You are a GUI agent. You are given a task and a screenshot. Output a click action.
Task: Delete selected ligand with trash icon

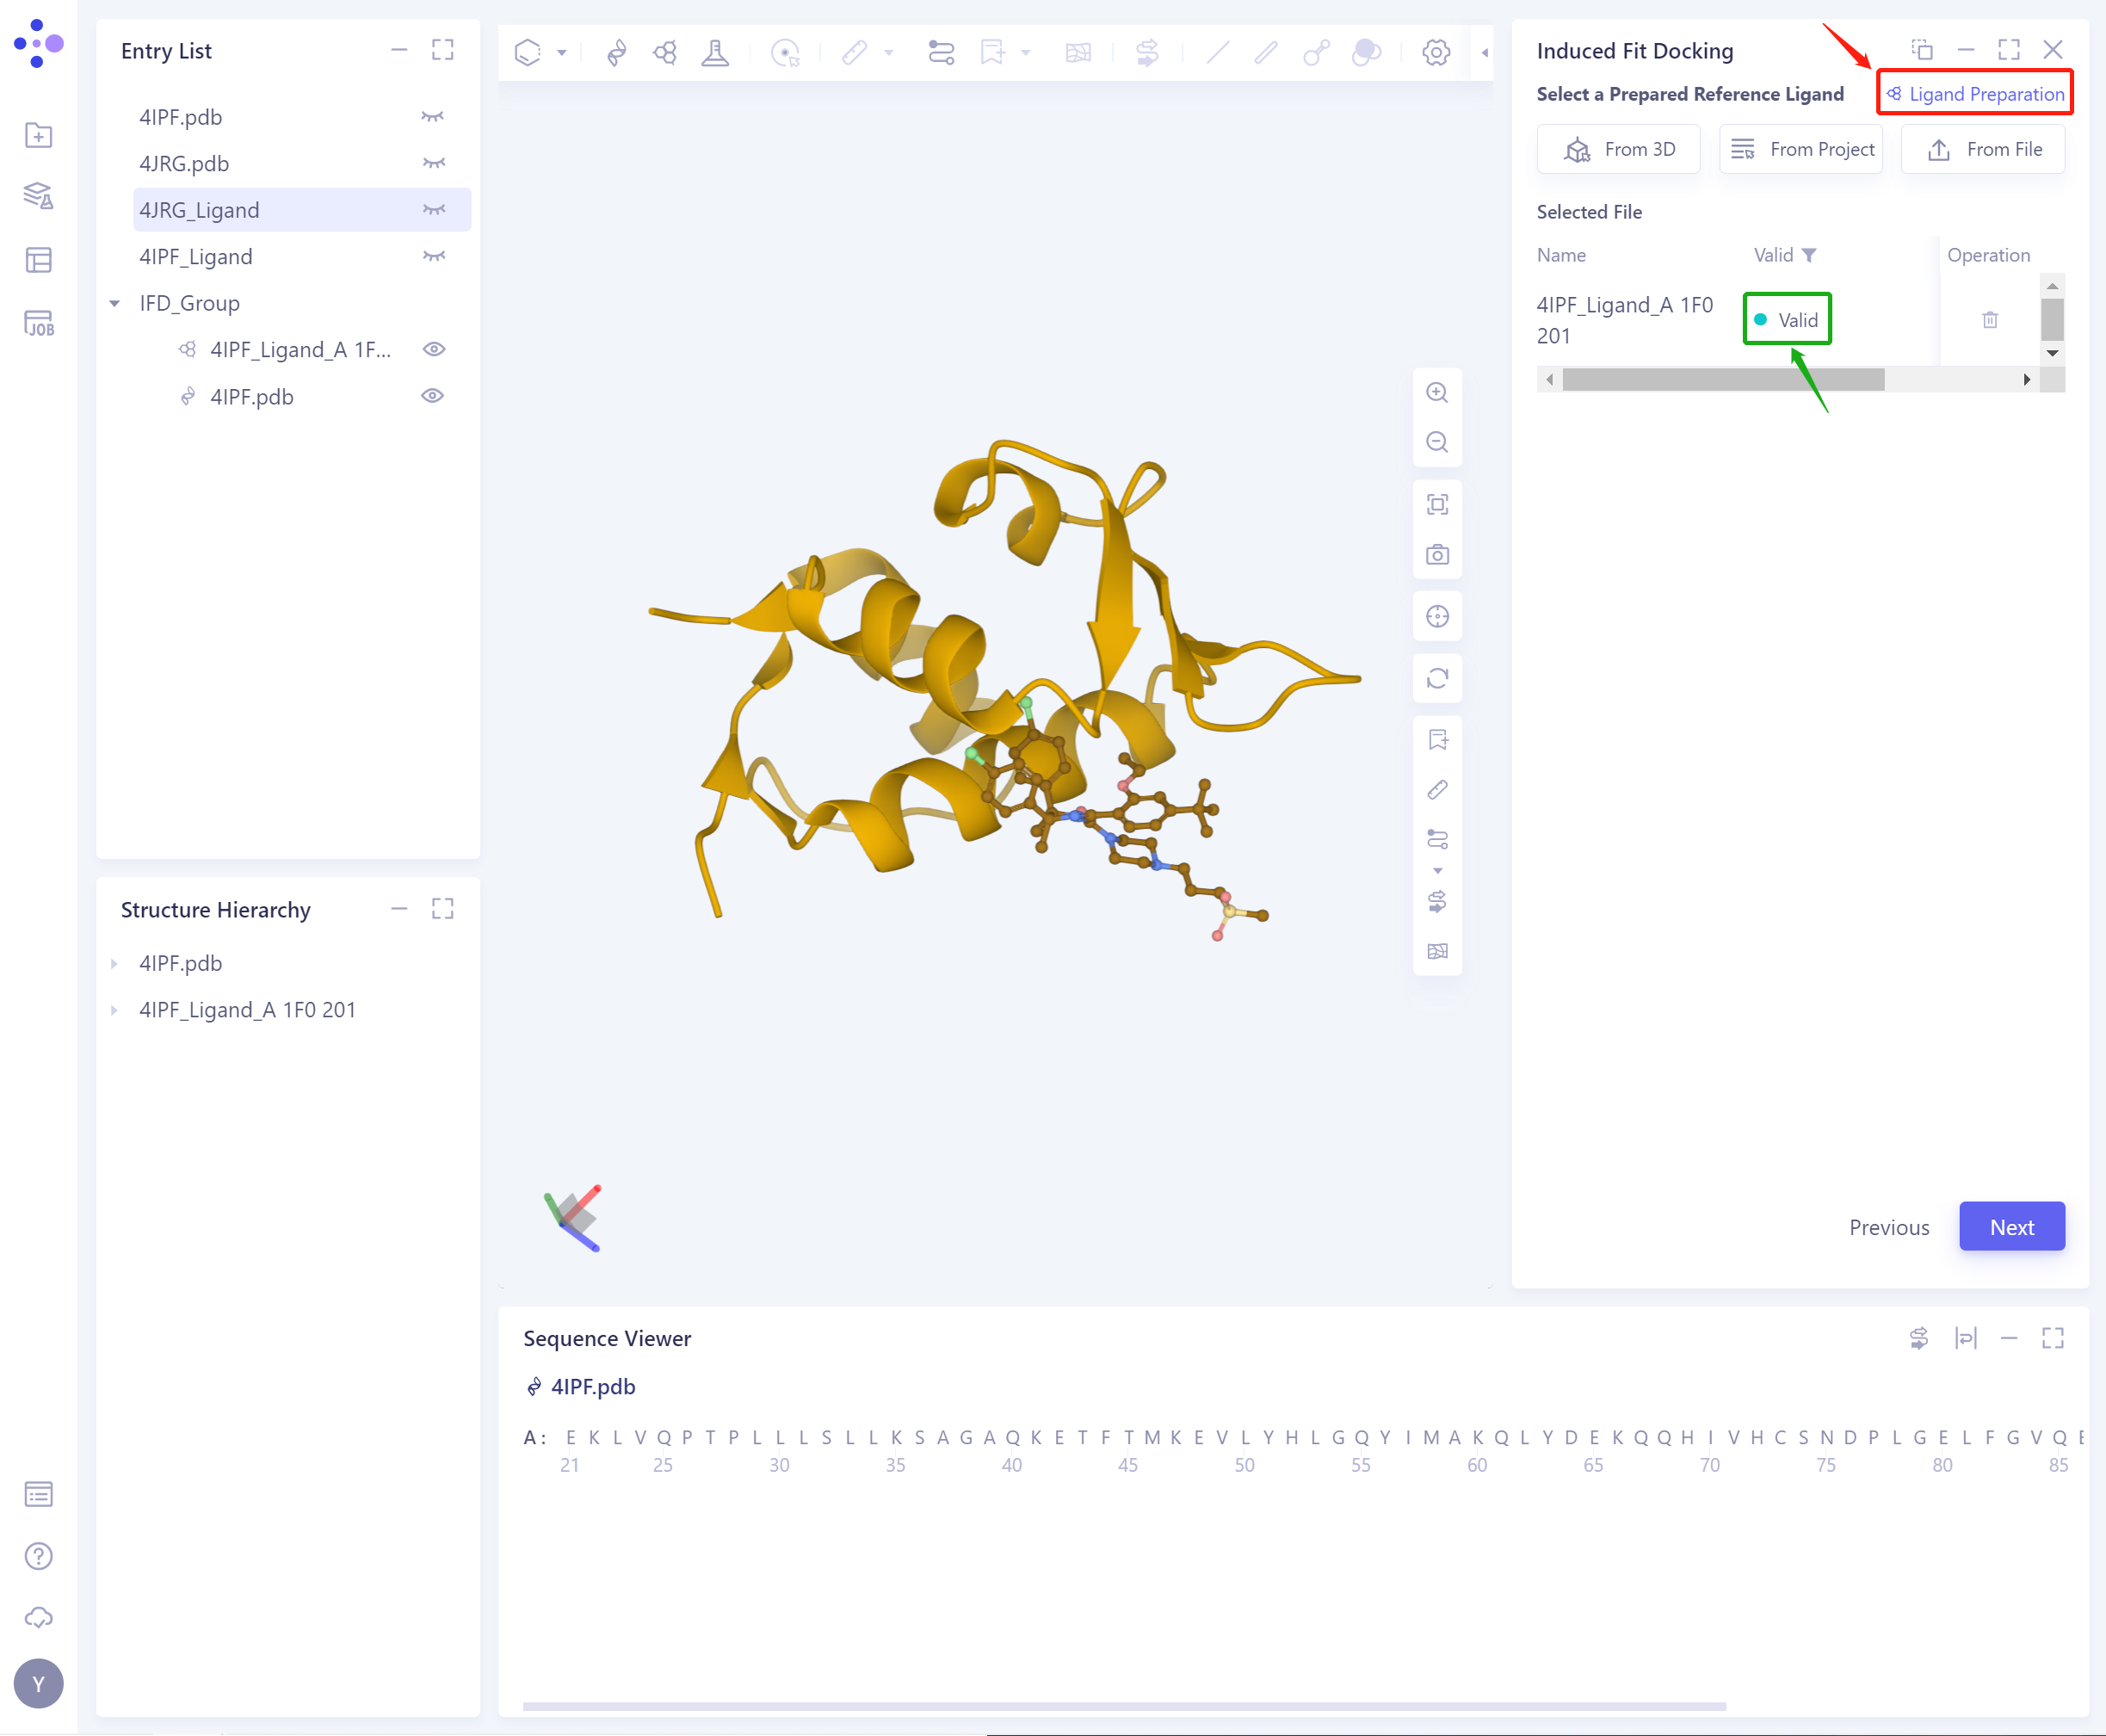[x=1990, y=320]
